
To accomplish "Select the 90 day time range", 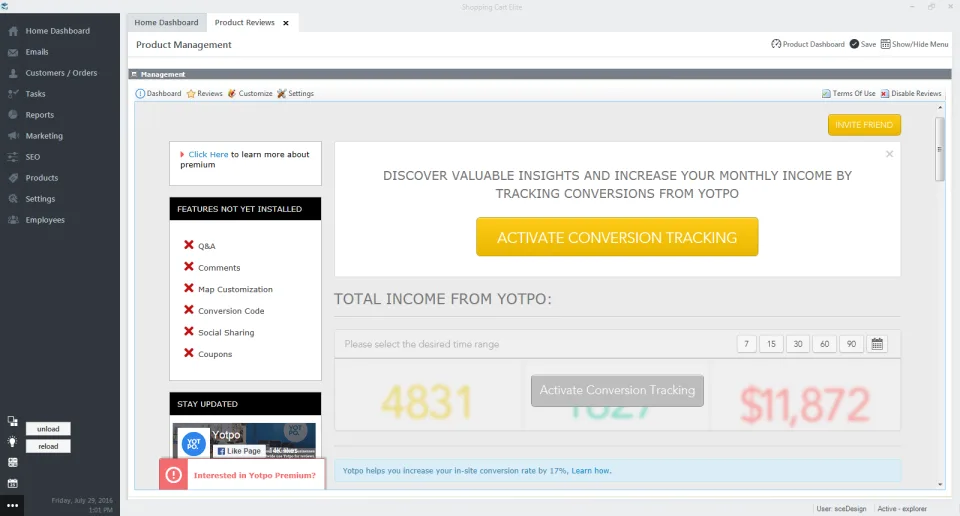I will [851, 344].
